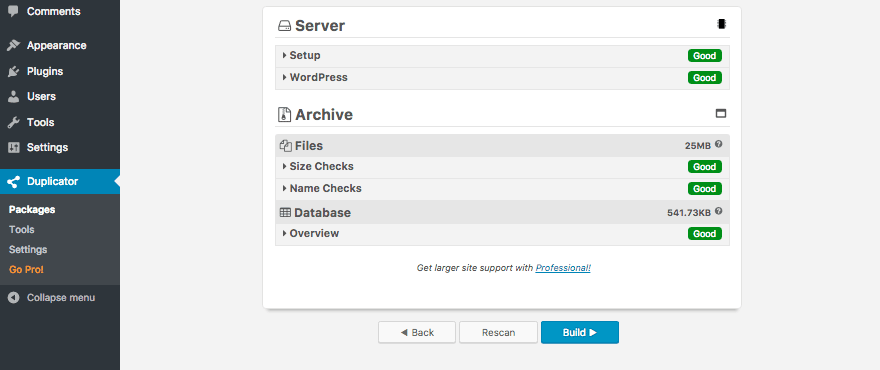Click the Go Pro! link

coord(26,270)
